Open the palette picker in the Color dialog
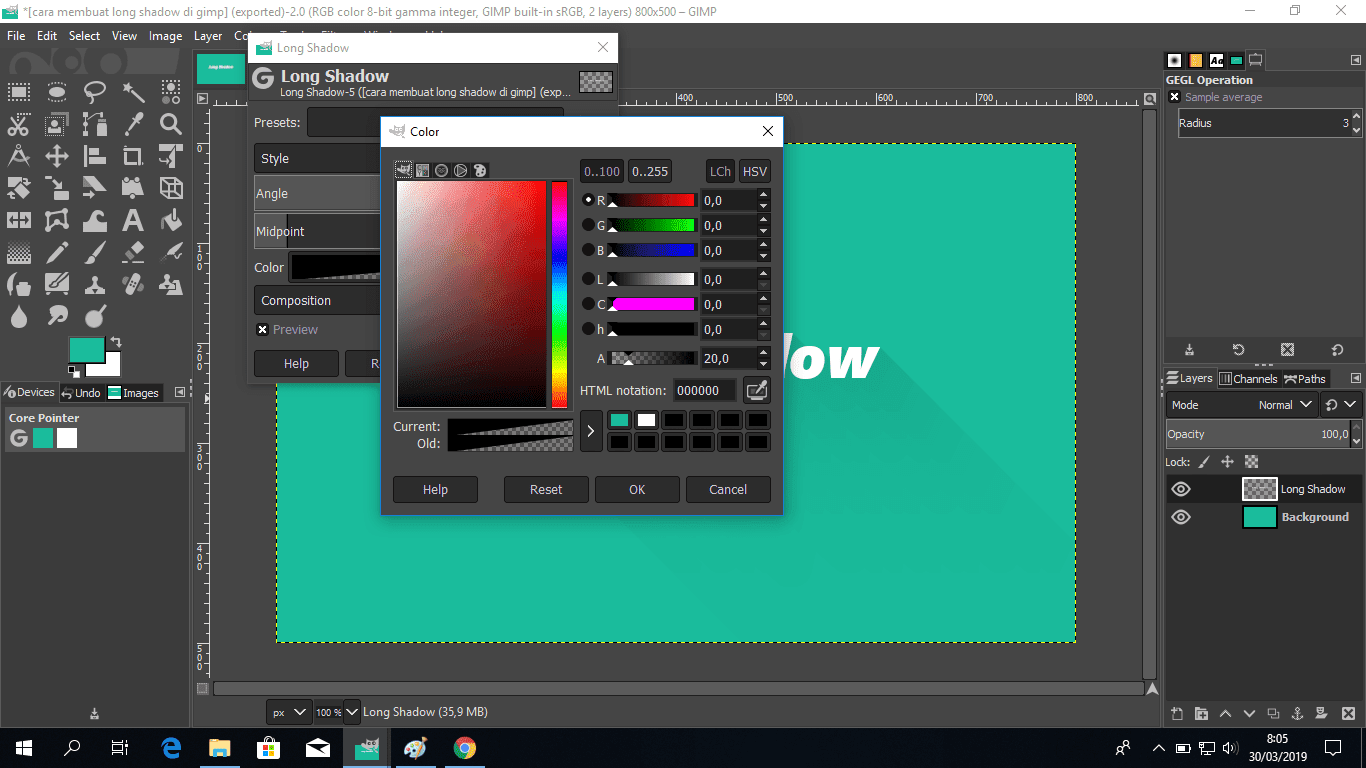Screen dimensions: 1366x768 click(480, 170)
